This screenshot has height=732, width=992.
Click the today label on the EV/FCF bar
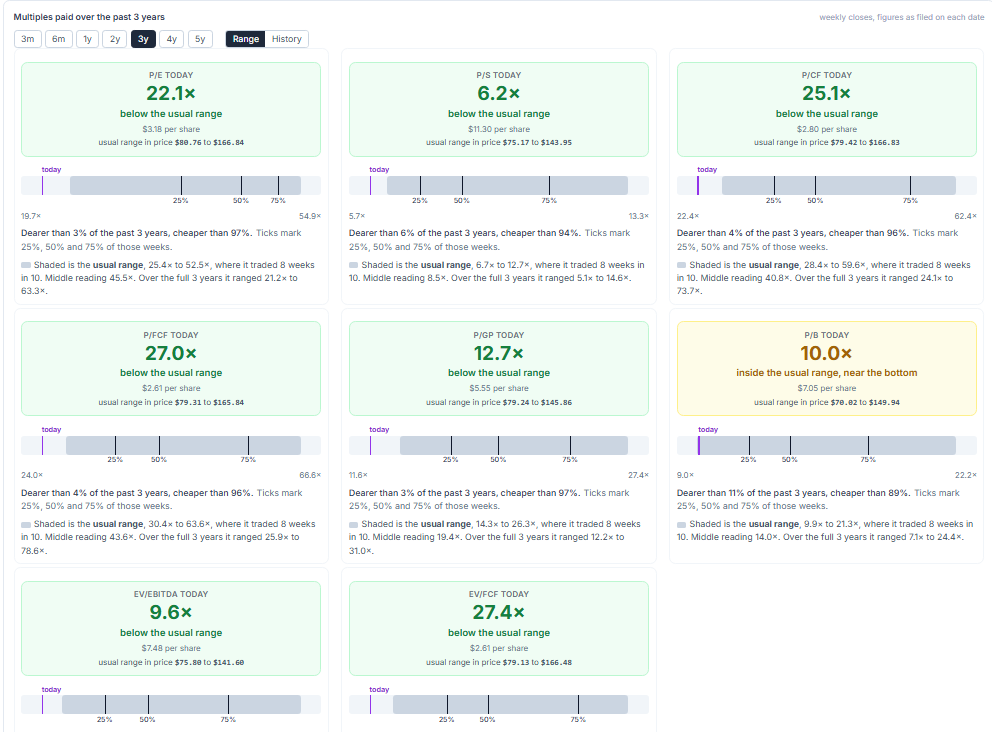(379, 690)
